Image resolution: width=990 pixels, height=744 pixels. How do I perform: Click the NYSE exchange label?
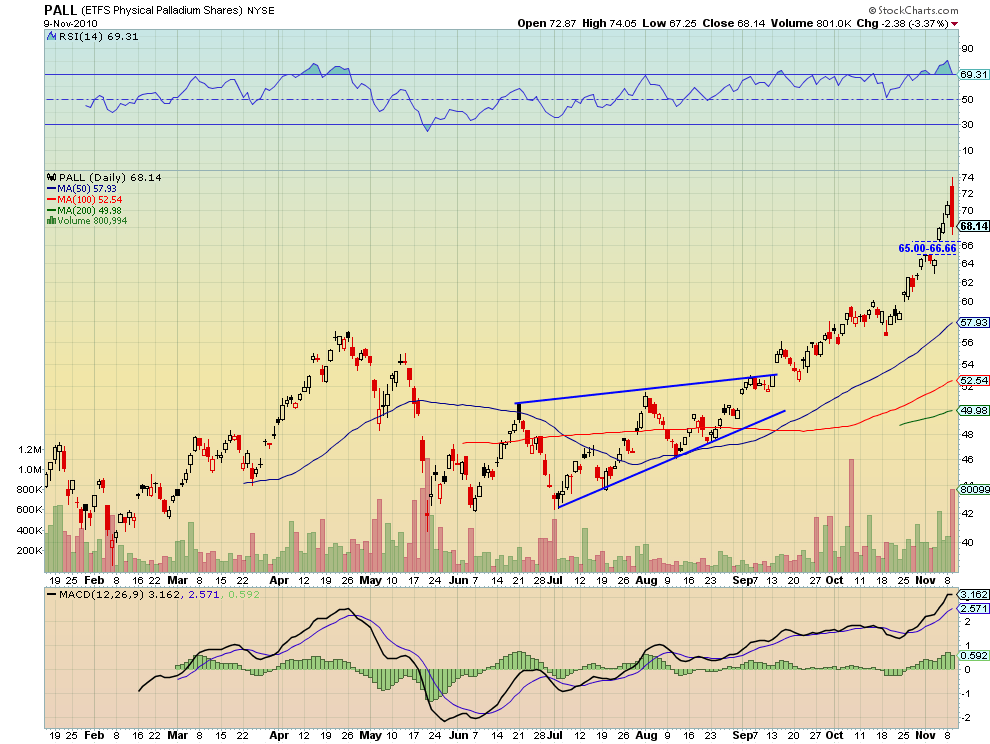point(261,11)
